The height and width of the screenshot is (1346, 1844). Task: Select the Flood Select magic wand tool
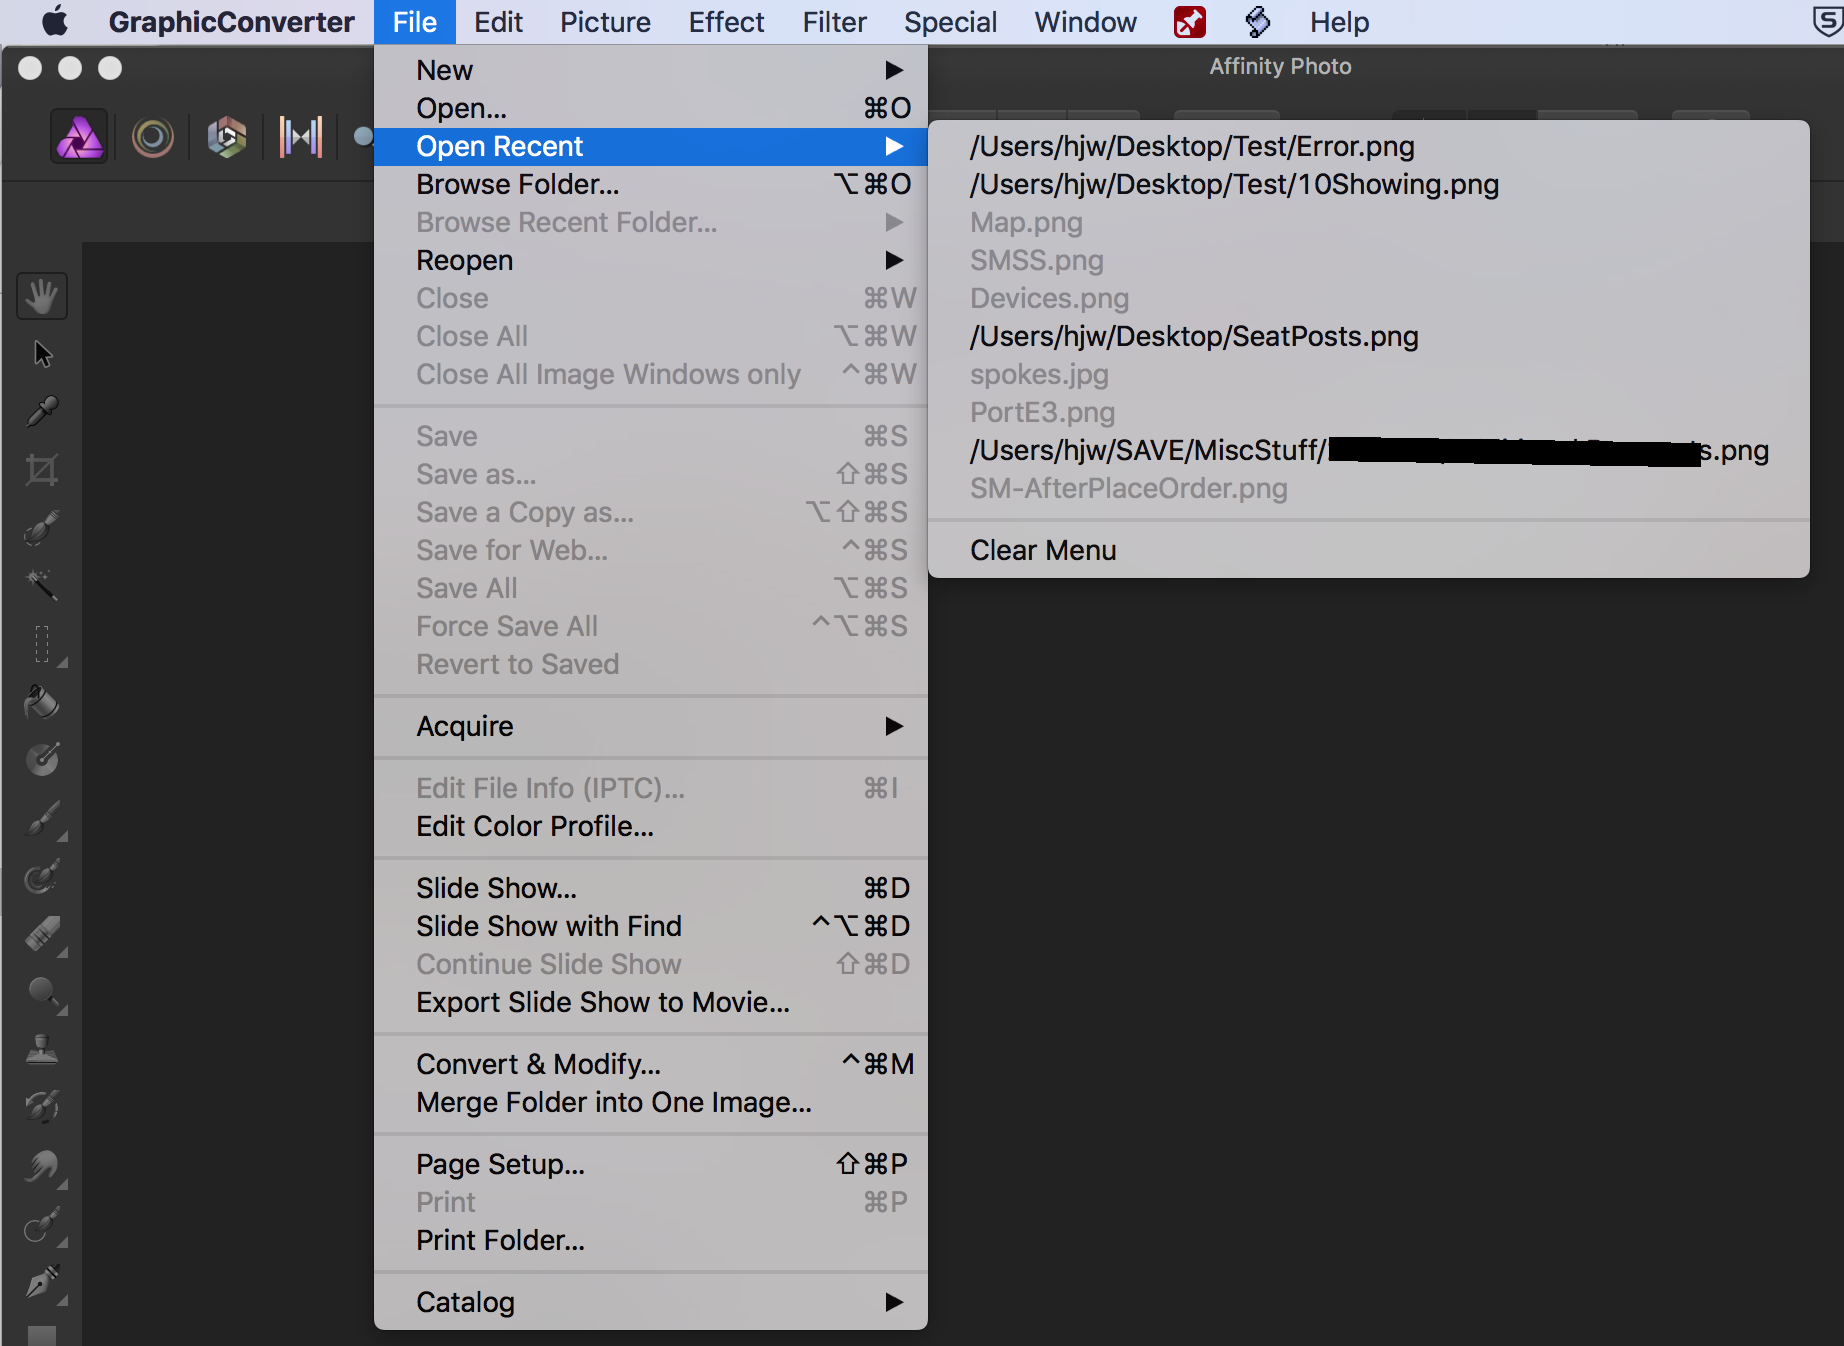click(42, 585)
